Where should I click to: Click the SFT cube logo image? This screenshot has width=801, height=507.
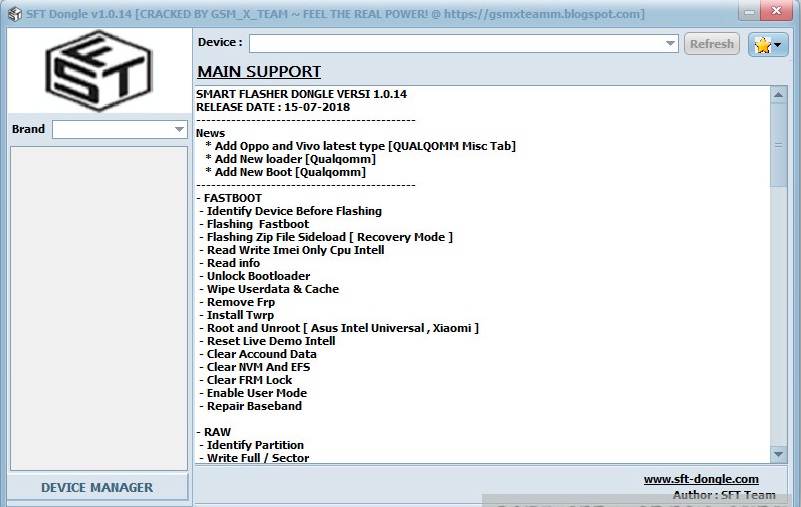click(99, 71)
